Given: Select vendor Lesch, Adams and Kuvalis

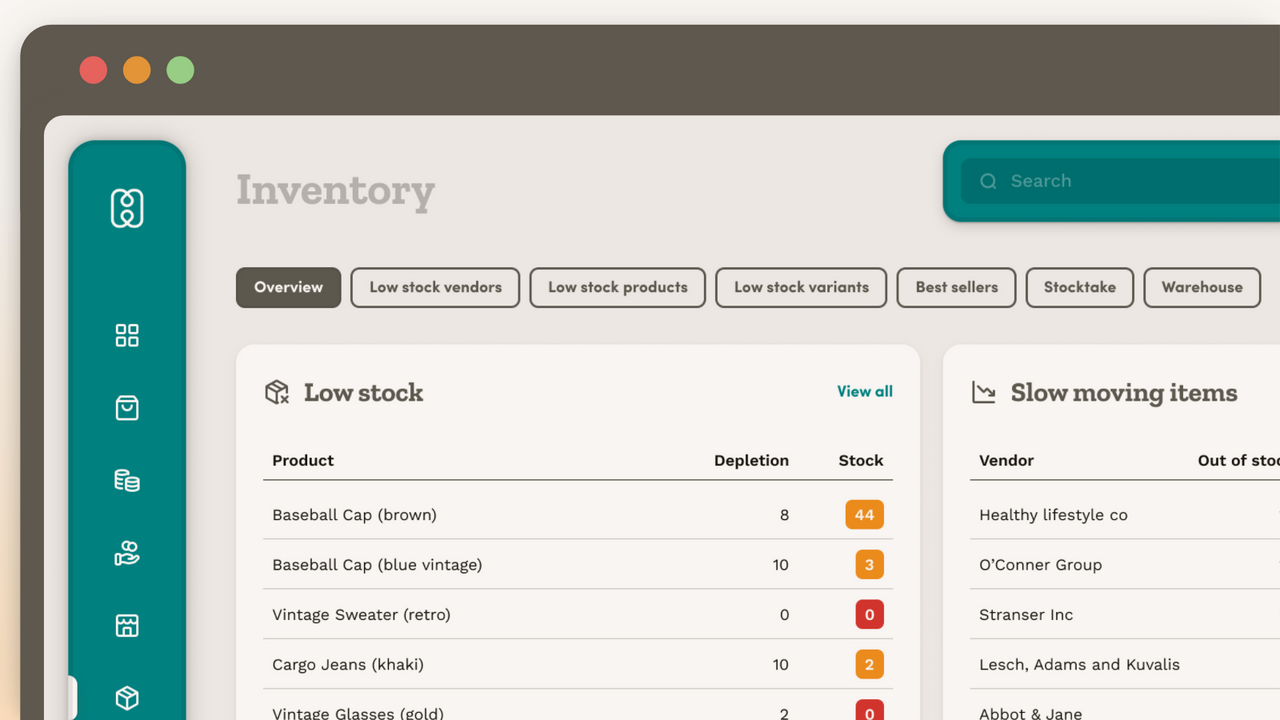Looking at the screenshot, I should point(1079,665).
